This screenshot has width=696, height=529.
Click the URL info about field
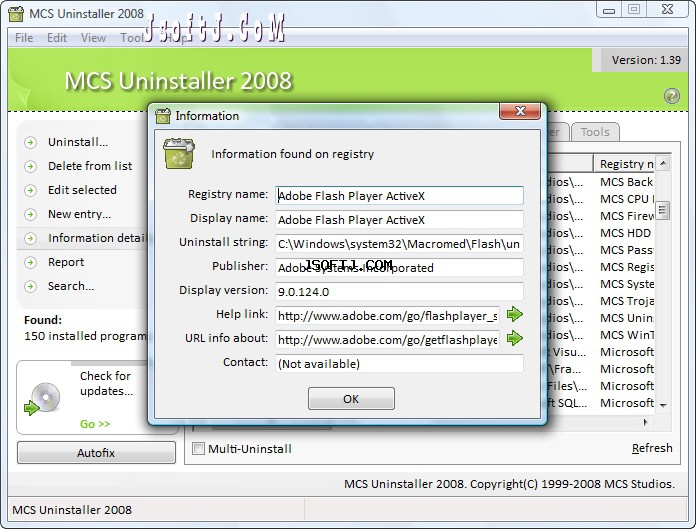387,340
